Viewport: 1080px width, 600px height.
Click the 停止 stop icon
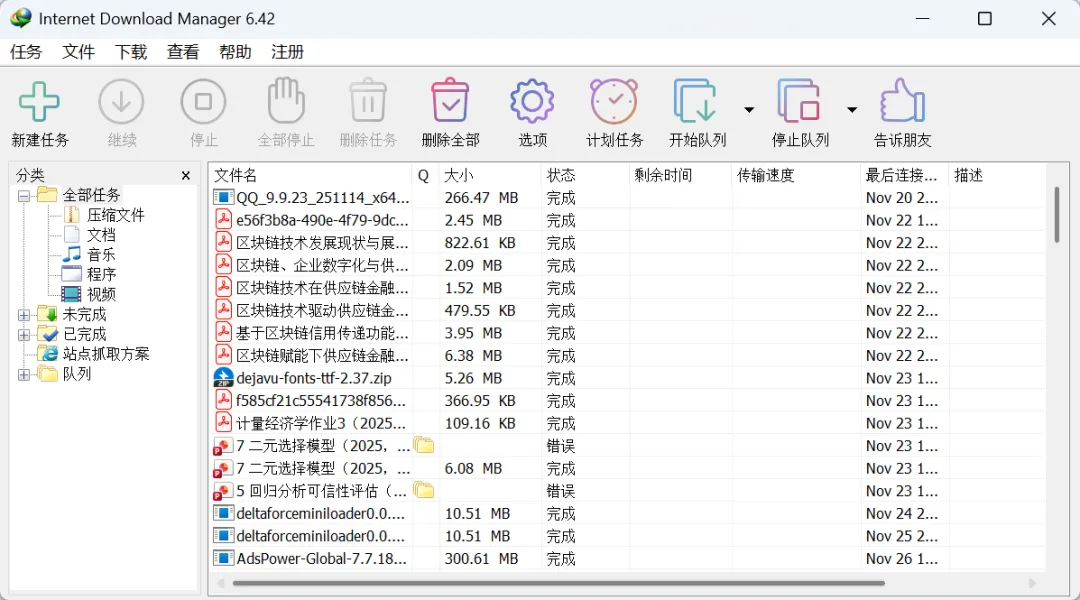point(203,101)
